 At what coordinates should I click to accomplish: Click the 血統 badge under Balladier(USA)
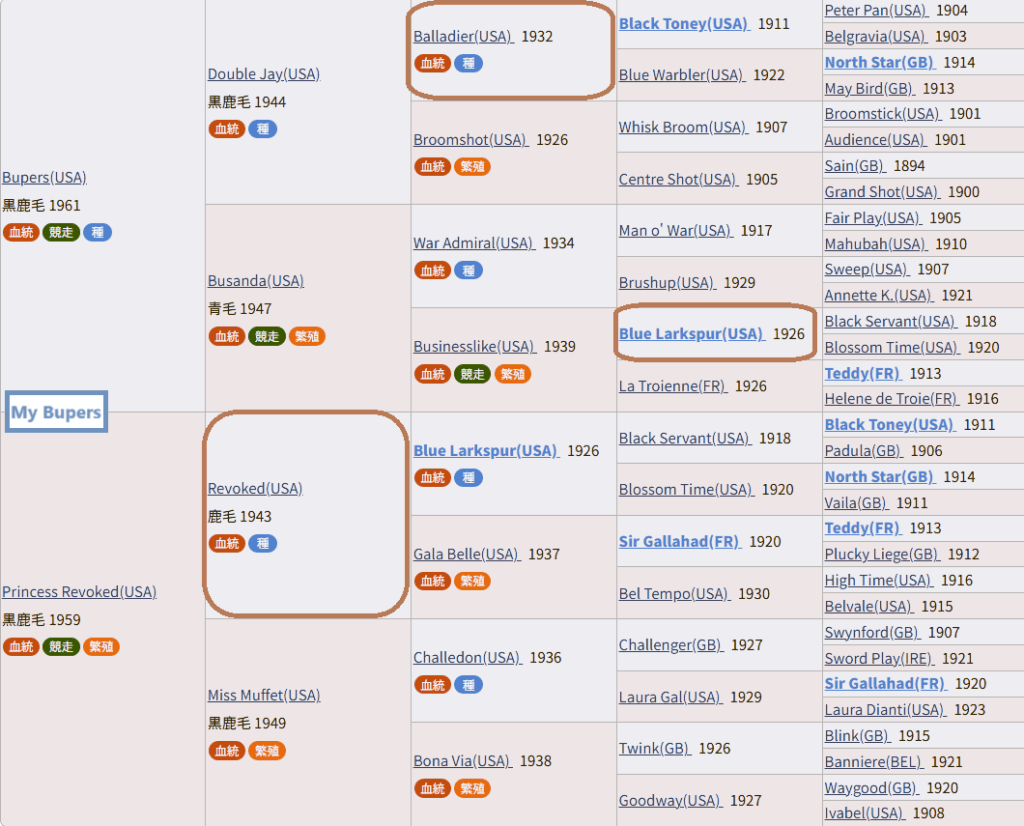tap(432, 63)
